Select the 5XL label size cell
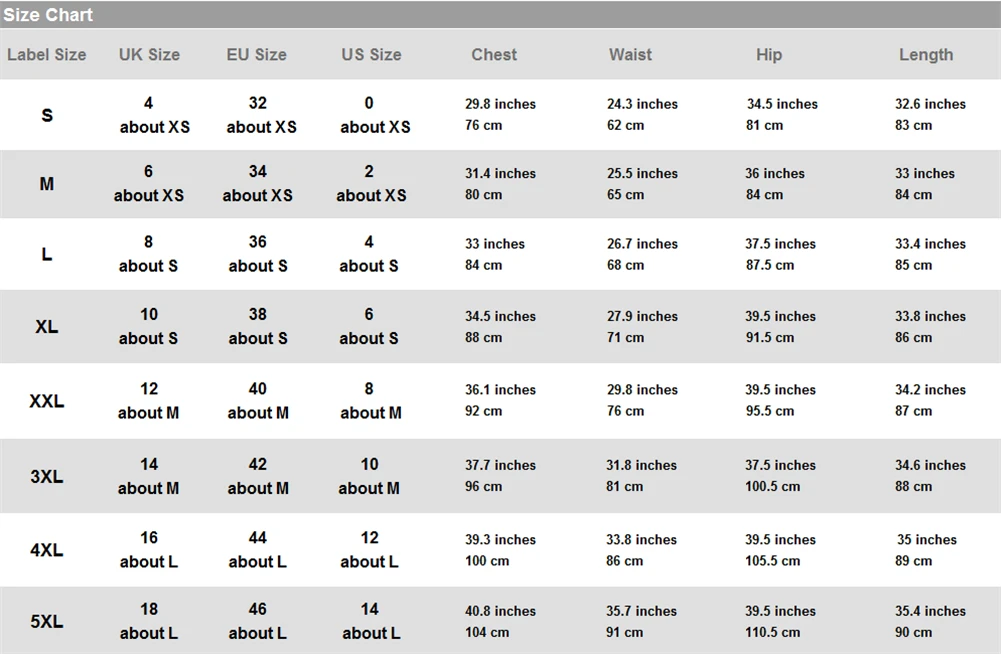 coord(47,621)
